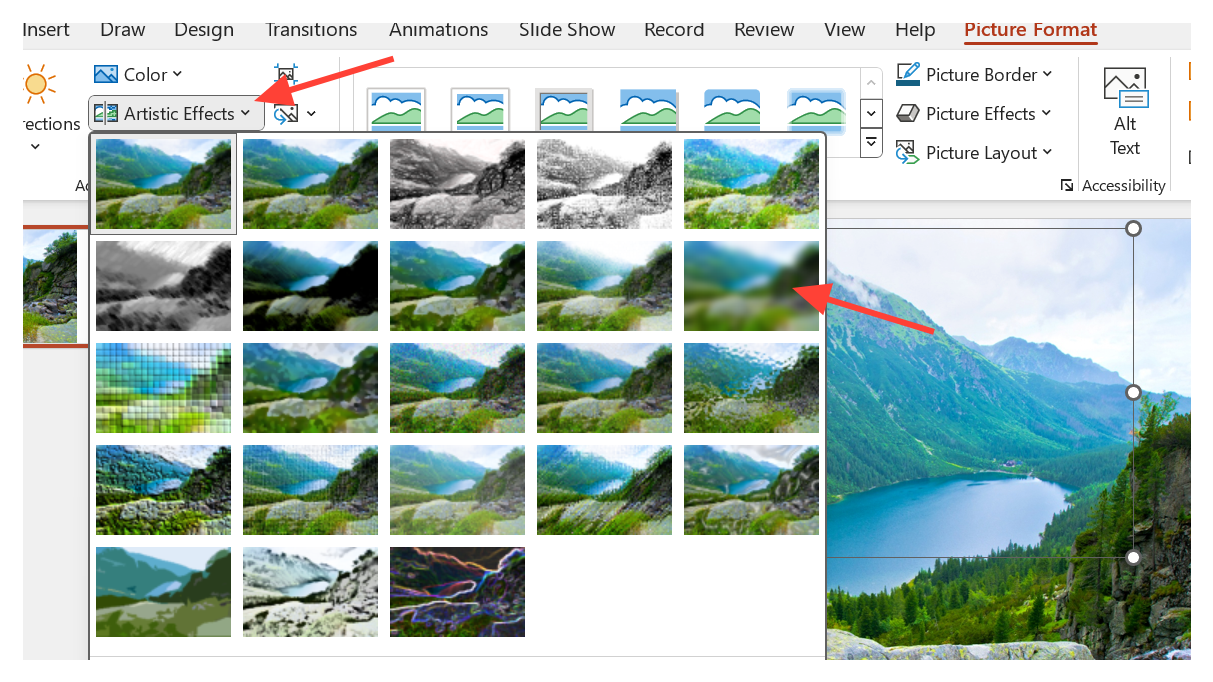The height and width of the screenshot is (682, 1213).
Task: Choose the Glow Edges effect thumbnail
Action: 457,592
